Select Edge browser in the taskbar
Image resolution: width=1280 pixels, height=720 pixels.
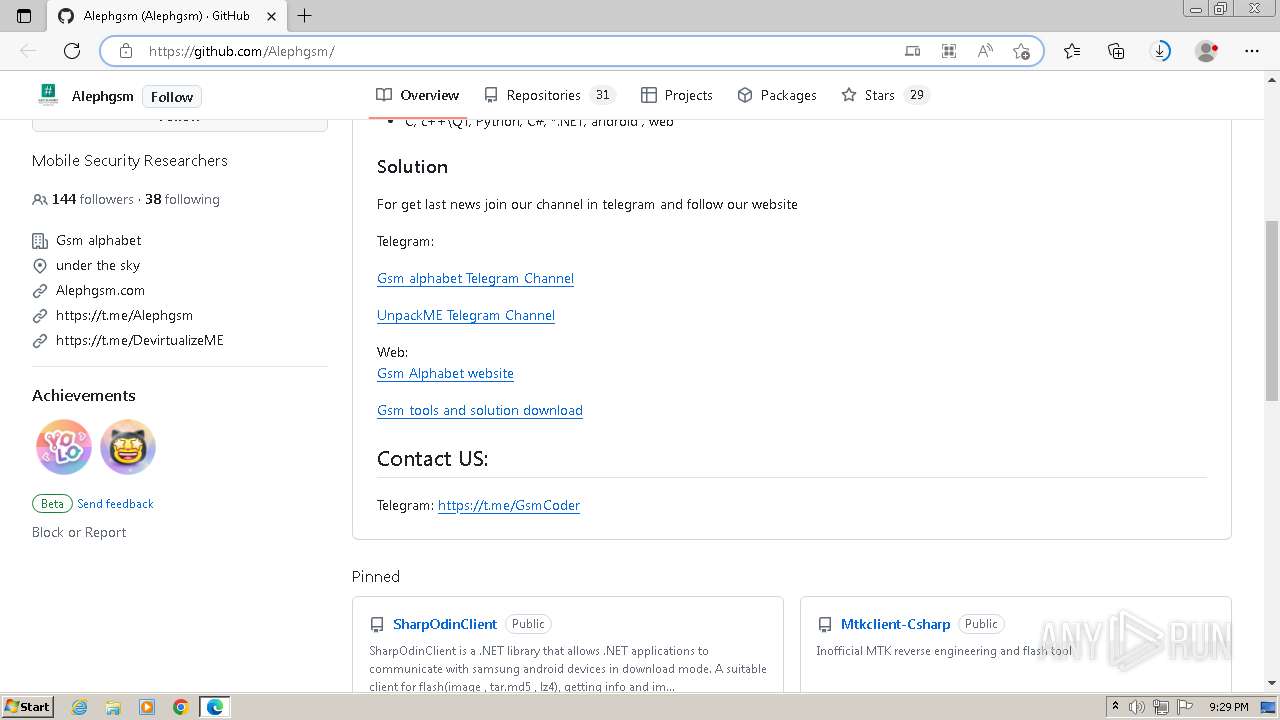(x=215, y=707)
